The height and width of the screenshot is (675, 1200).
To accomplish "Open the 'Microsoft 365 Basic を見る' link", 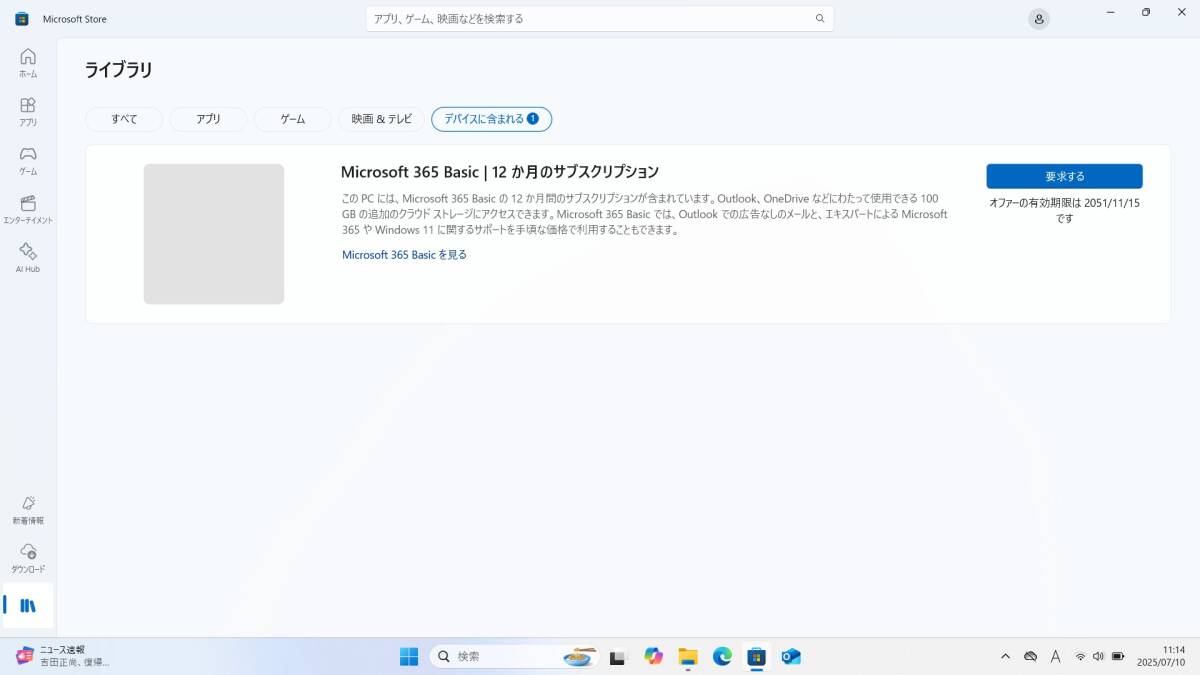I will [x=404, y=255].
